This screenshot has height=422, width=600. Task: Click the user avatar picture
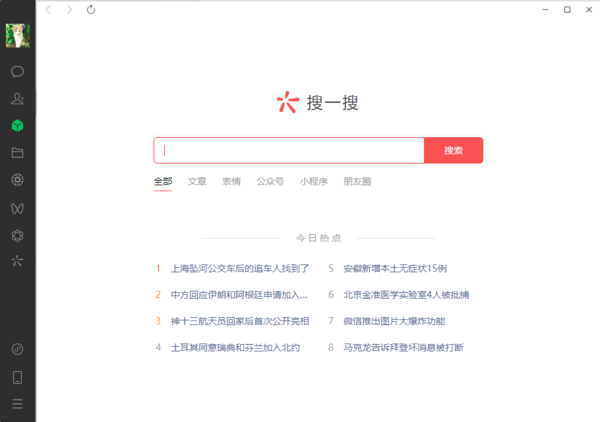tap(18, 36)
